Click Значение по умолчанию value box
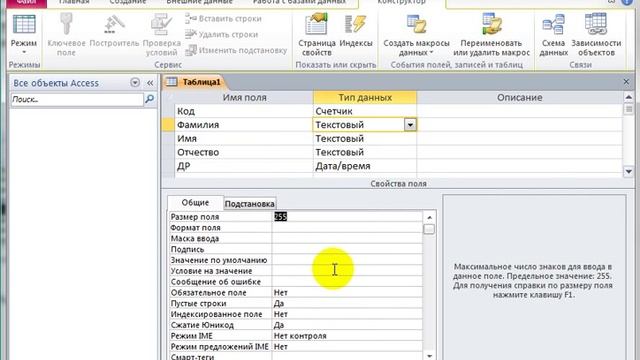Screen dimensions: 640x360 [x=347, y=260]
